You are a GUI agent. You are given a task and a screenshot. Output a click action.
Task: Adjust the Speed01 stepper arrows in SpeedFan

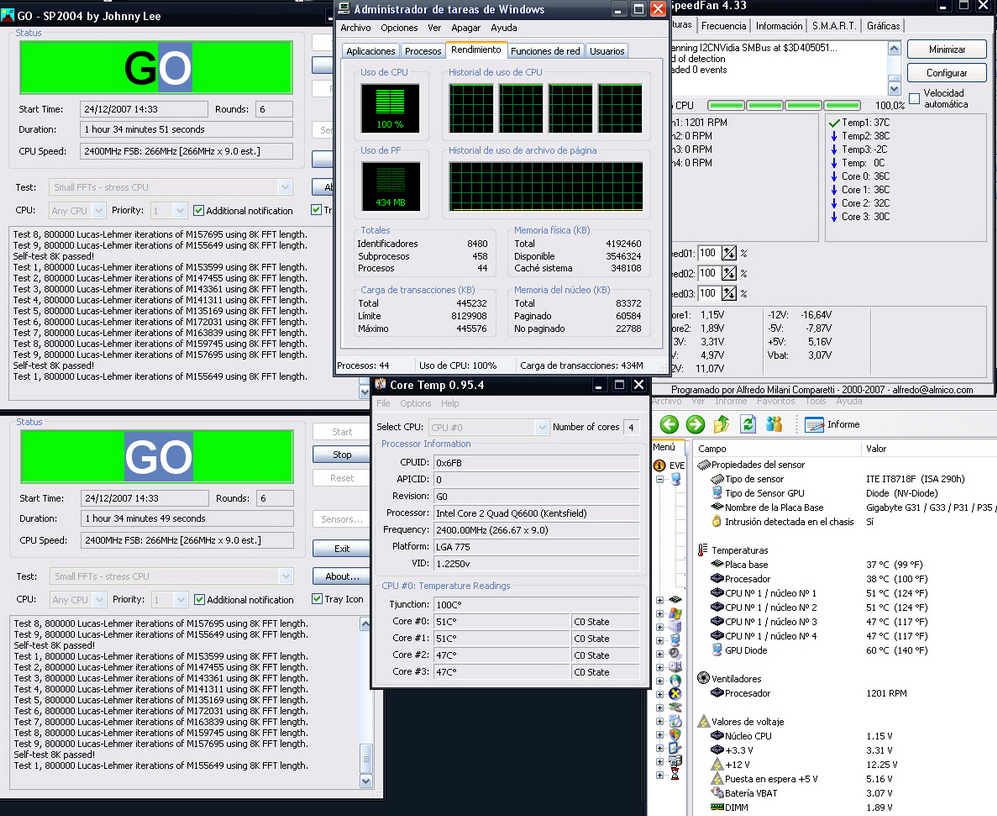(x=729, y=253)
